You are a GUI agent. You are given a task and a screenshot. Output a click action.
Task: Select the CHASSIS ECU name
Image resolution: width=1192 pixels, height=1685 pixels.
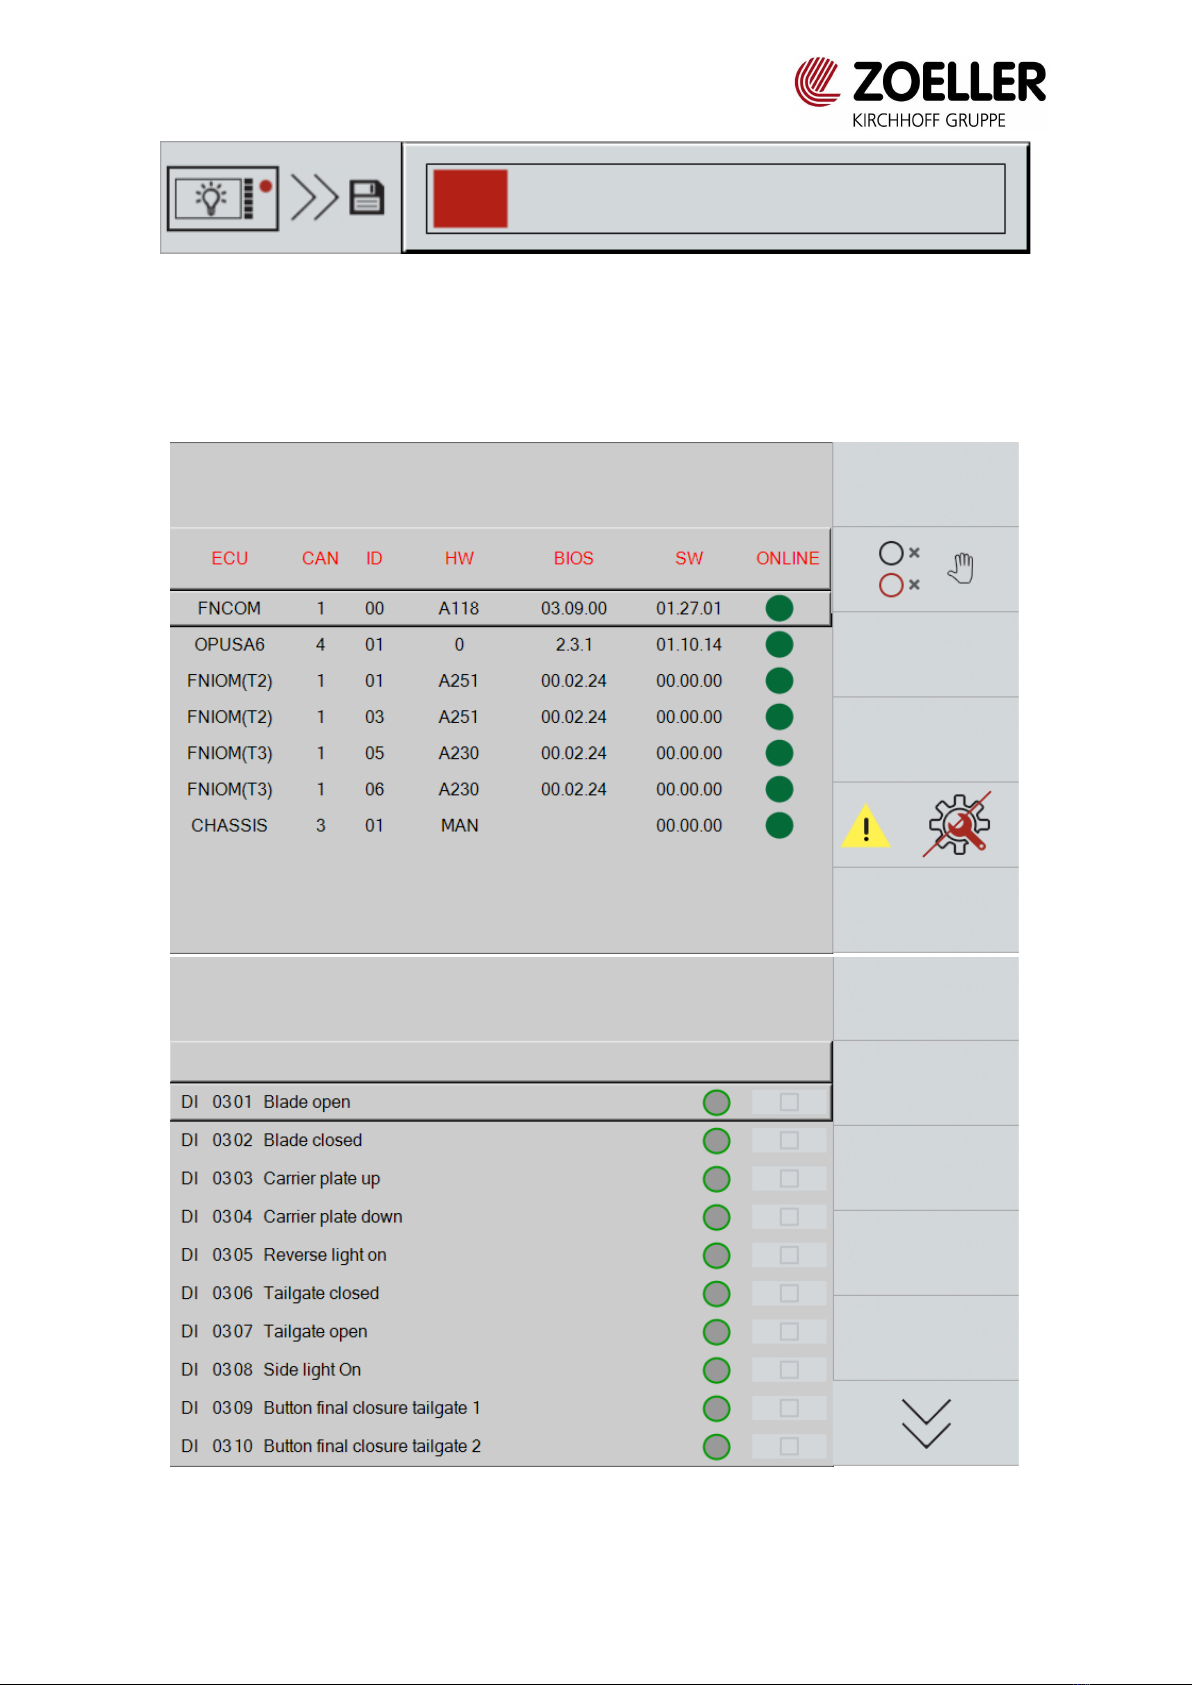(229, 825)
